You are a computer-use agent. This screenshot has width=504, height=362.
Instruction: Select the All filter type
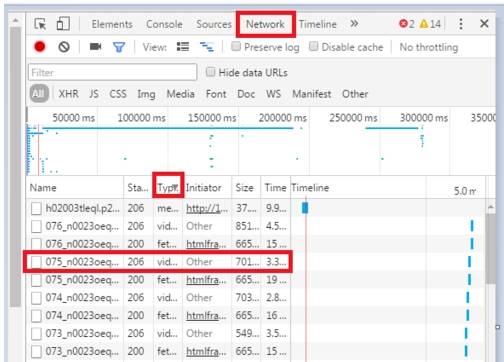click(x=39, y=94)
